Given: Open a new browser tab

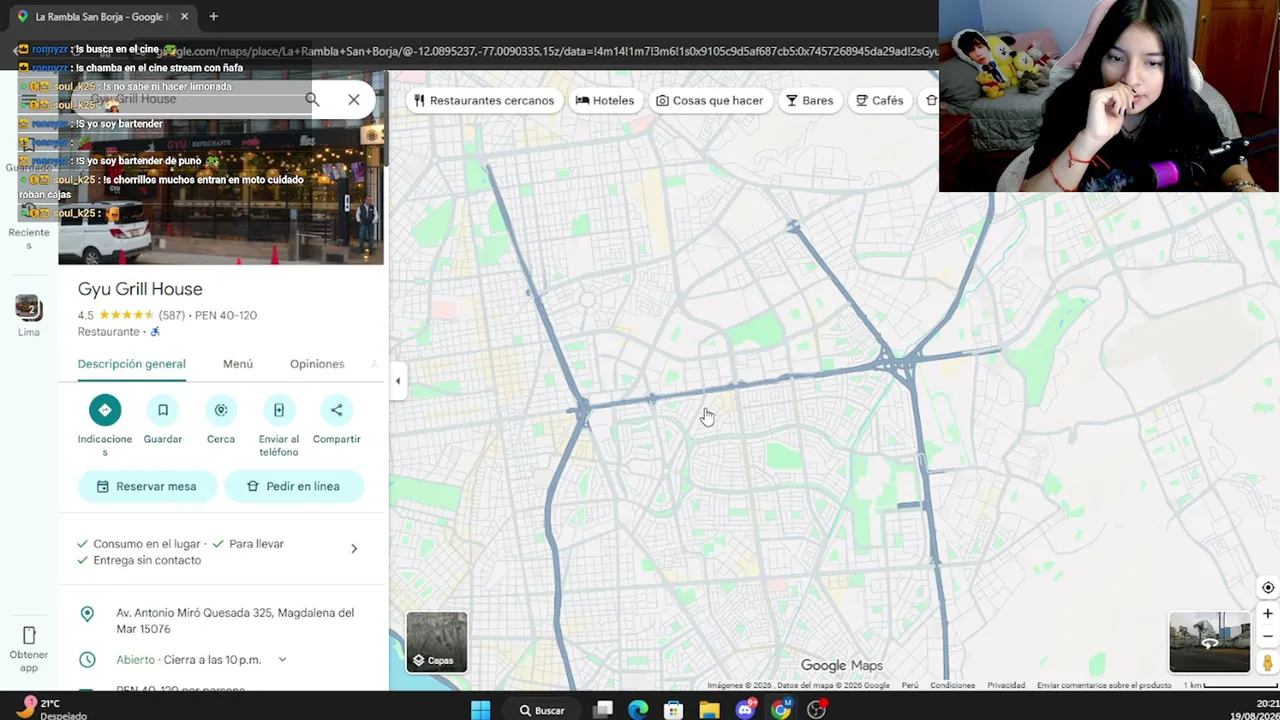Looking at the screenshot, I should click(213, 17).
